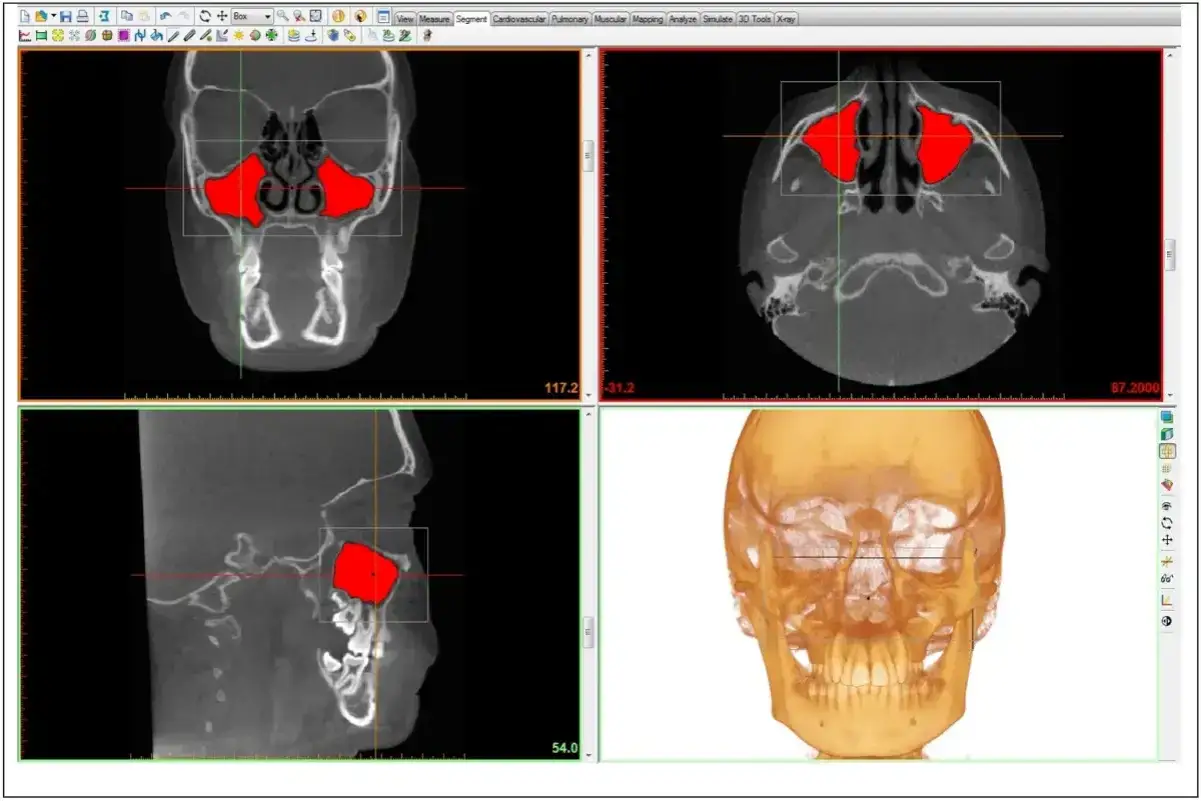Image resolution: width=1201 pixels, height=801 pixels.
Task: Switch to the Measure tab
Action: [x=434, y=19]
